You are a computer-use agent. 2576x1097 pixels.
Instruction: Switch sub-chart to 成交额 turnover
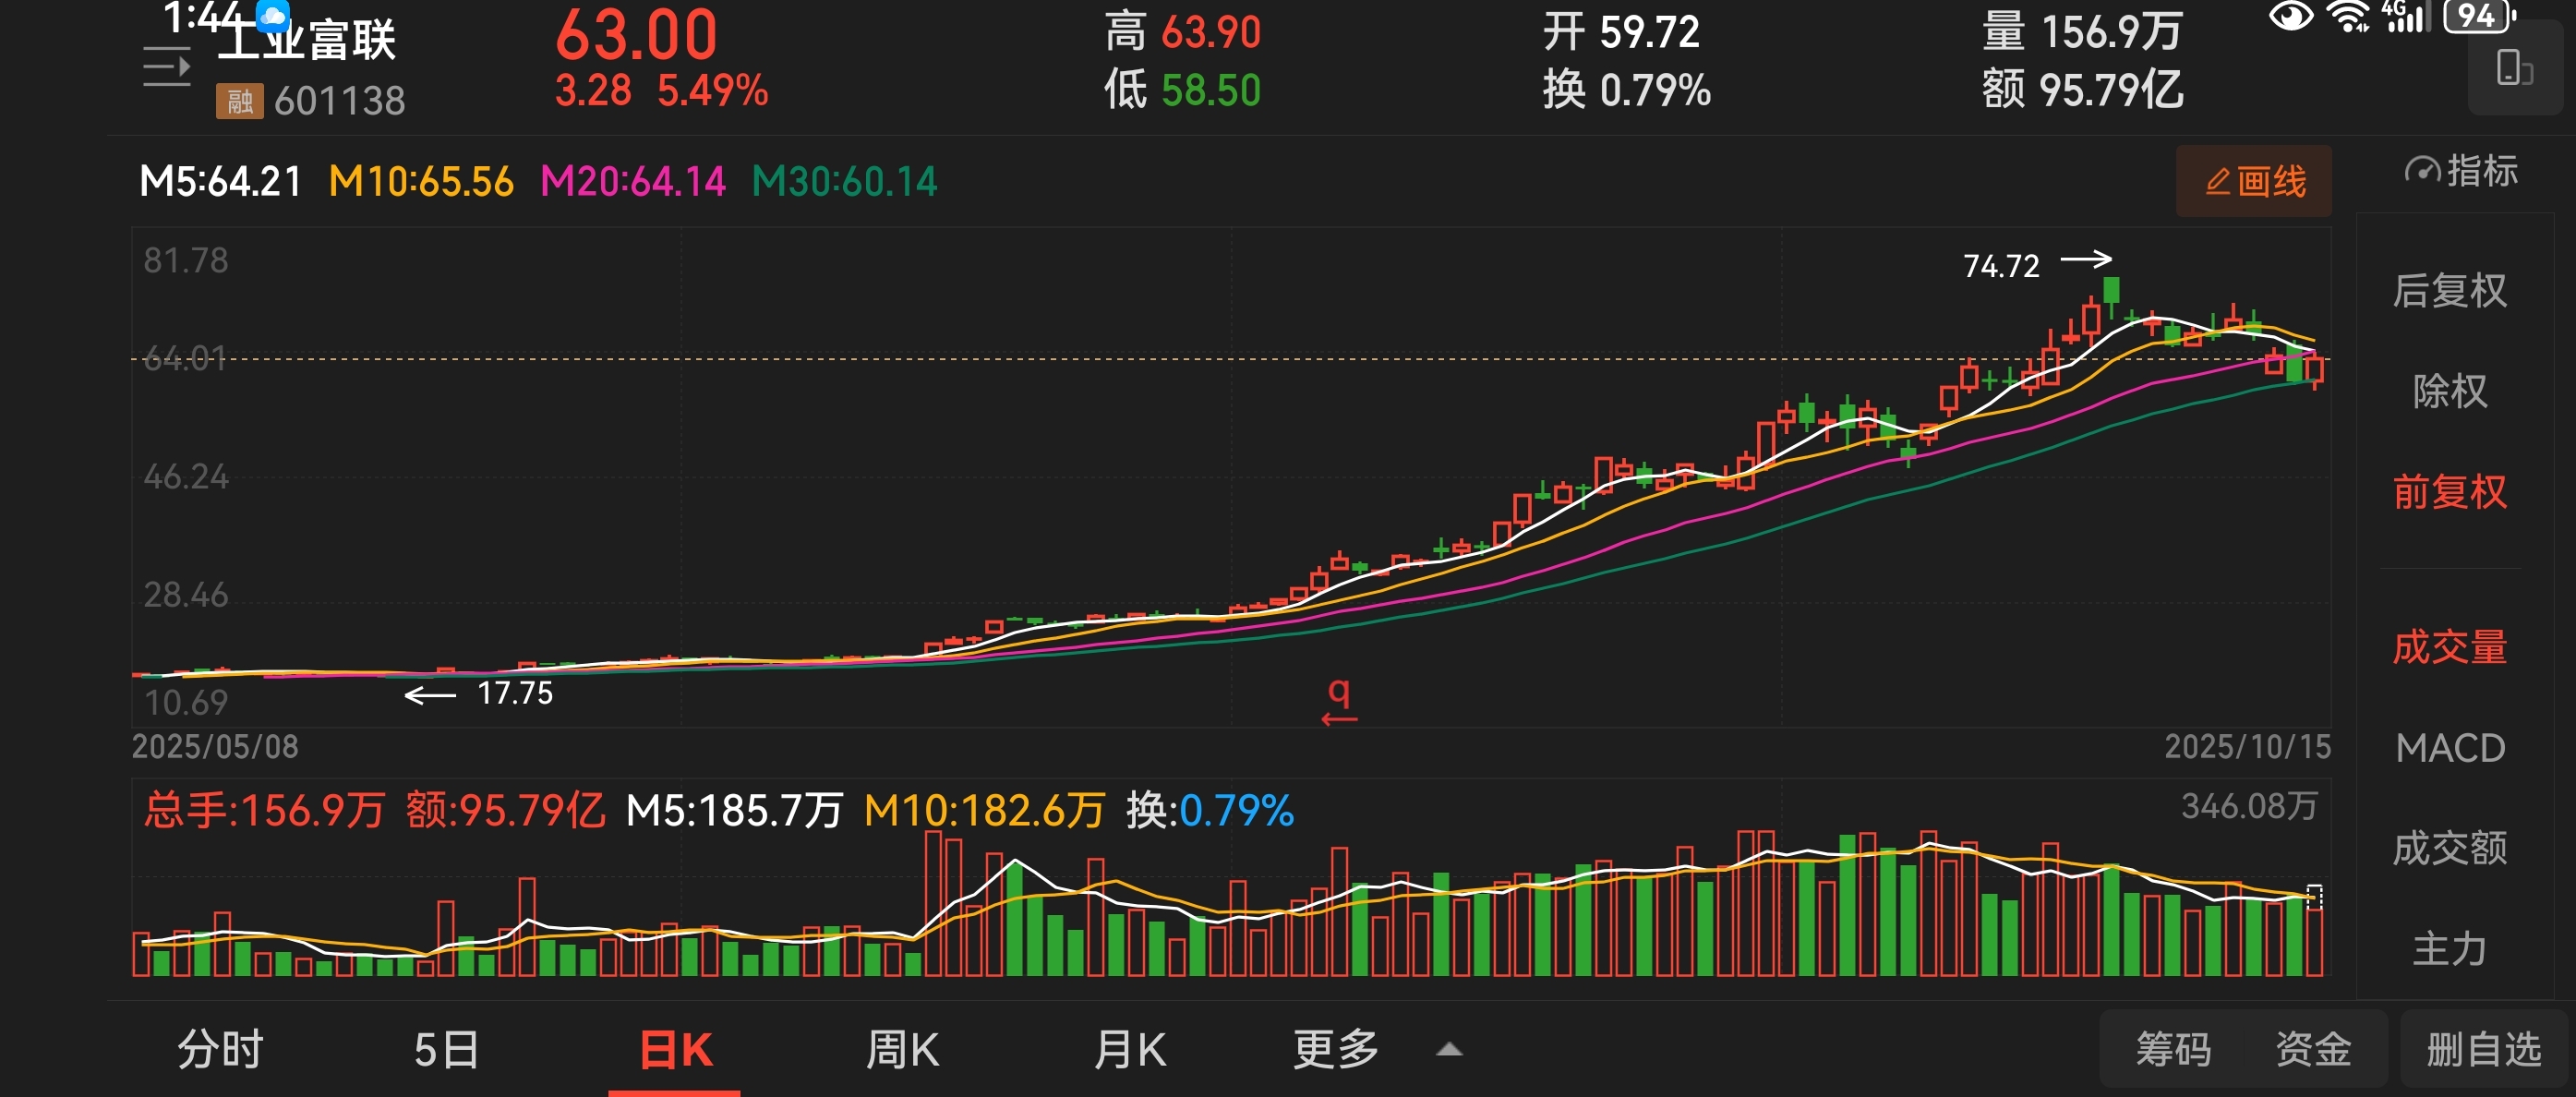[x=2449, y=848]
